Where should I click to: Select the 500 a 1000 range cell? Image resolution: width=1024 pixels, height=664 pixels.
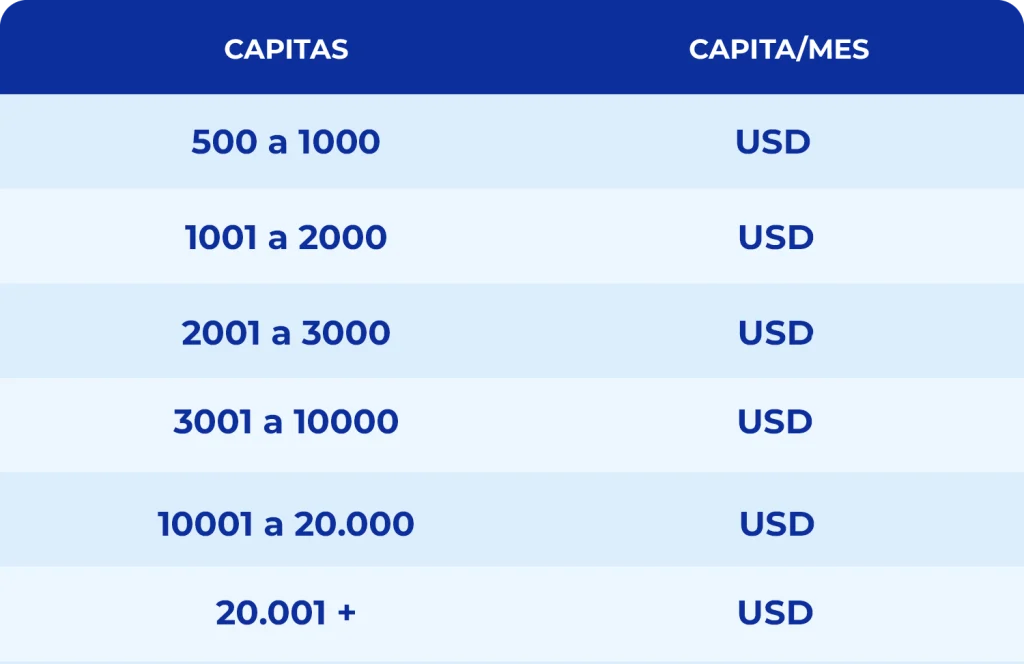[x=286, y=142]
